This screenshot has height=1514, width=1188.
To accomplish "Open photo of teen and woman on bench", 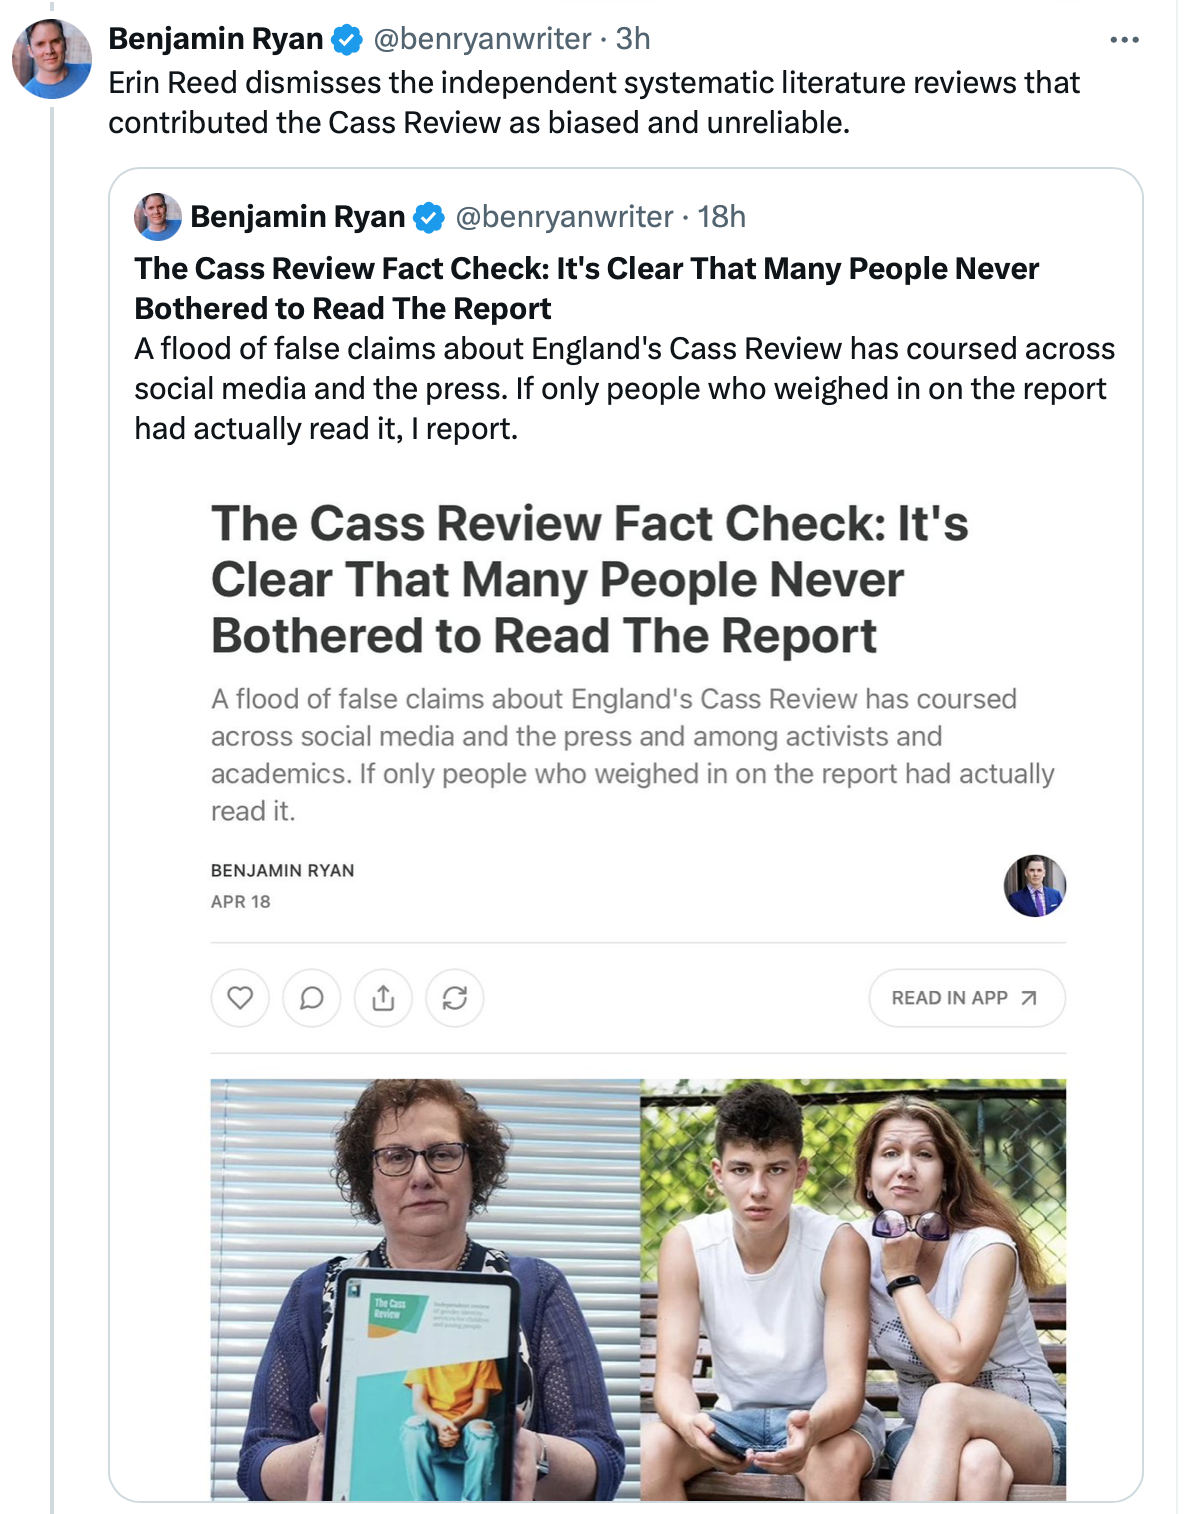I will 853,1289.
